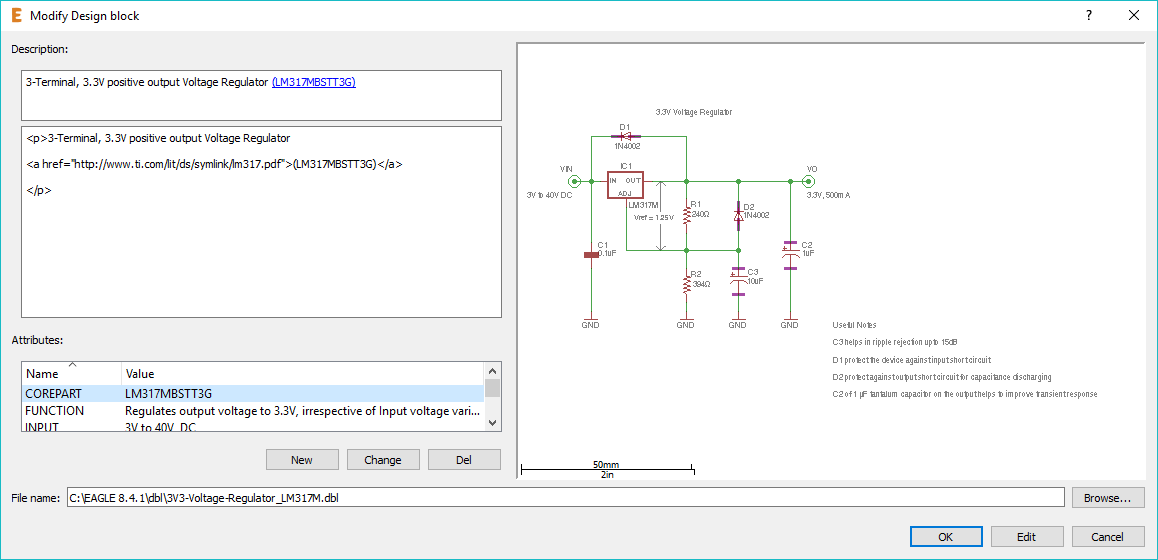Click the scroll down arrow of attributes list
Viewport: 1158px width, 560px height.
(493, 422)
